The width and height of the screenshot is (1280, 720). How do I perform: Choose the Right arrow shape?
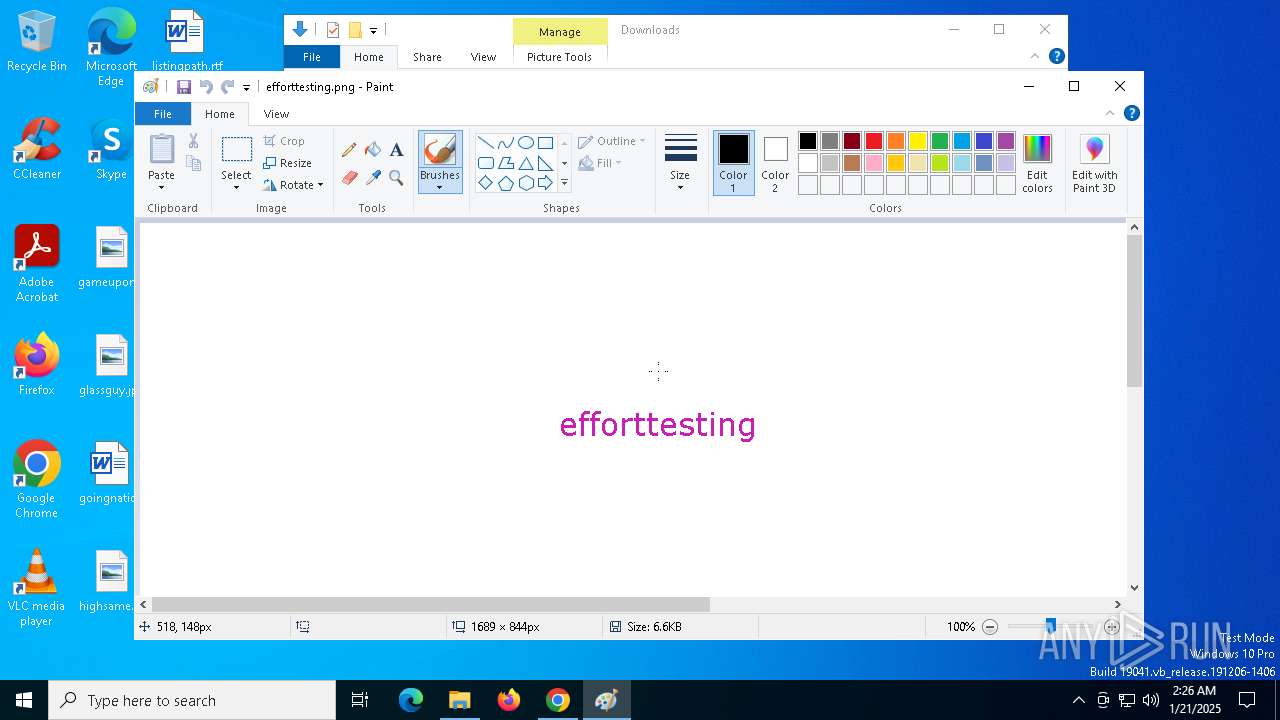[x=545, y=183]
